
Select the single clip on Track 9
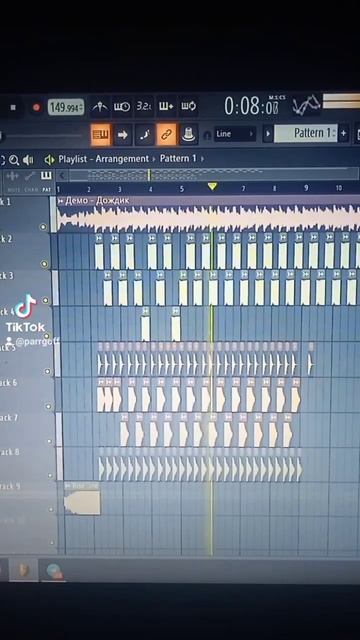(82, 499)
